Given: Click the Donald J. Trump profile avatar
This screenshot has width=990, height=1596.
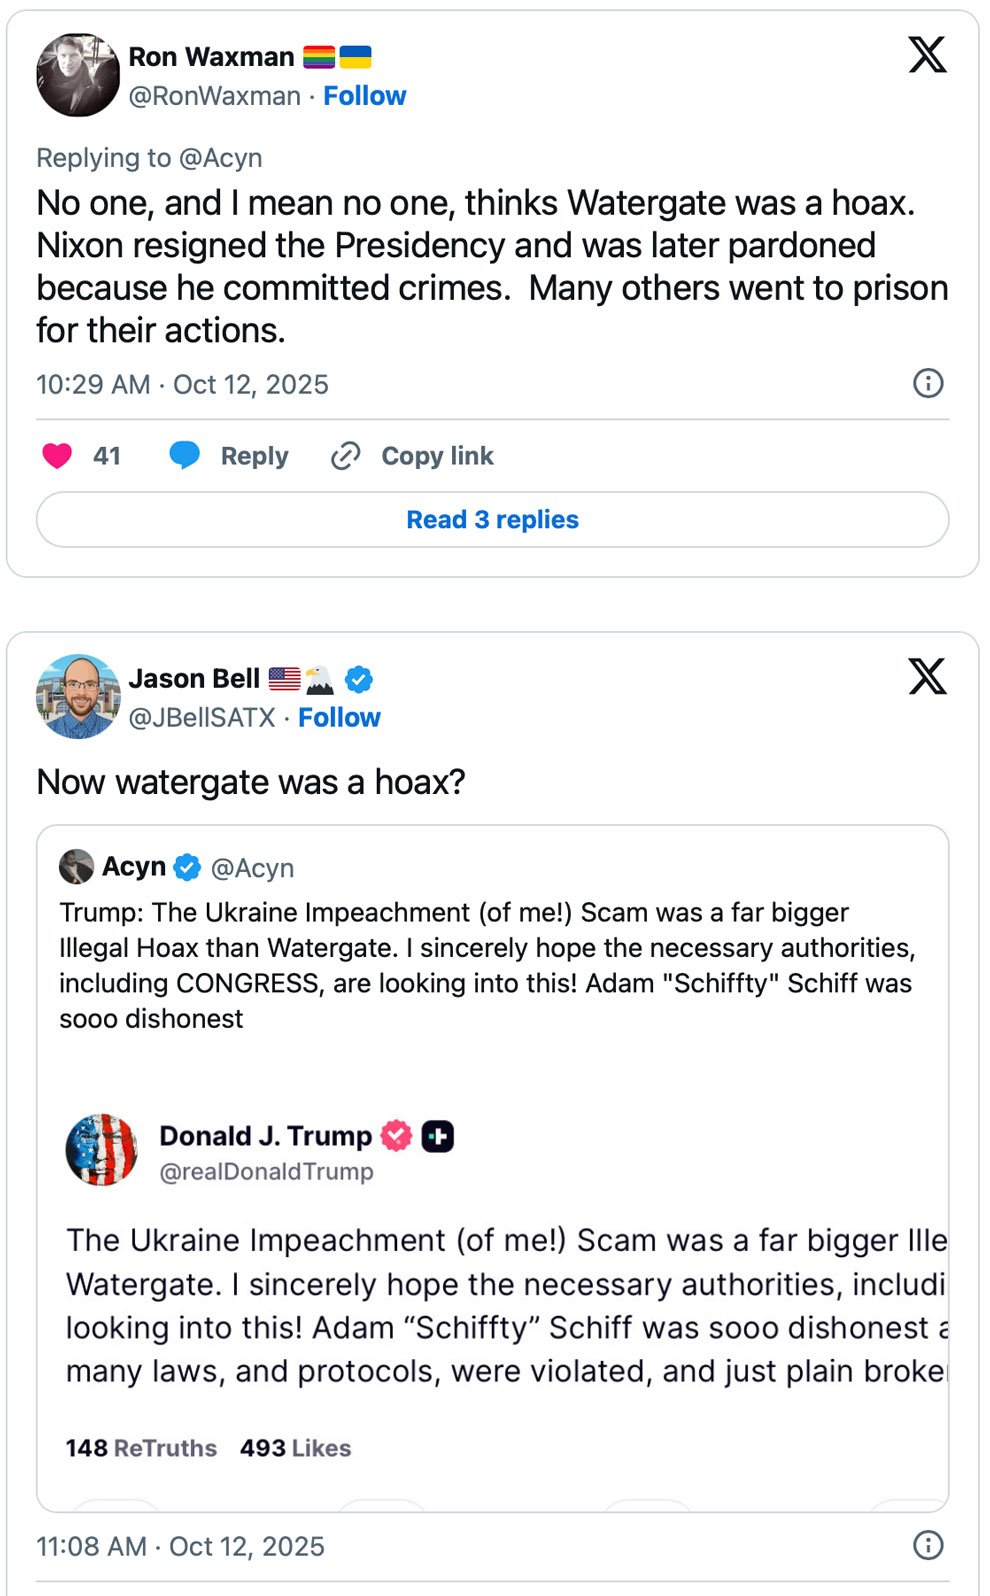Looking at the screenshot, I should [x=102, y=1150].
